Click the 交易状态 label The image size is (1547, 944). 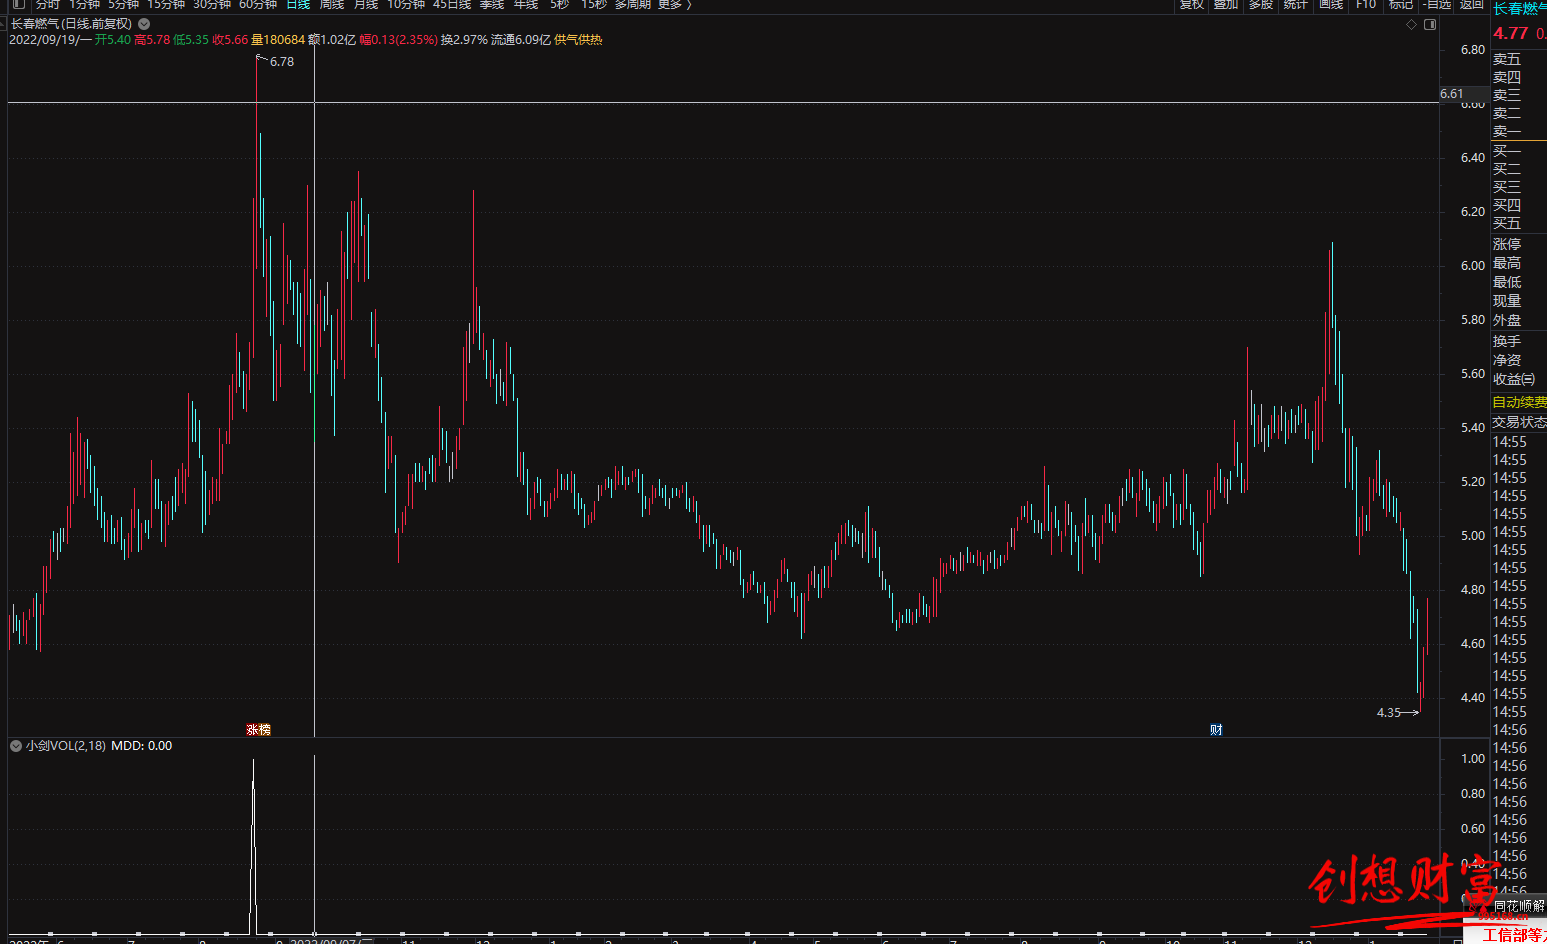tap(1519, 422)
